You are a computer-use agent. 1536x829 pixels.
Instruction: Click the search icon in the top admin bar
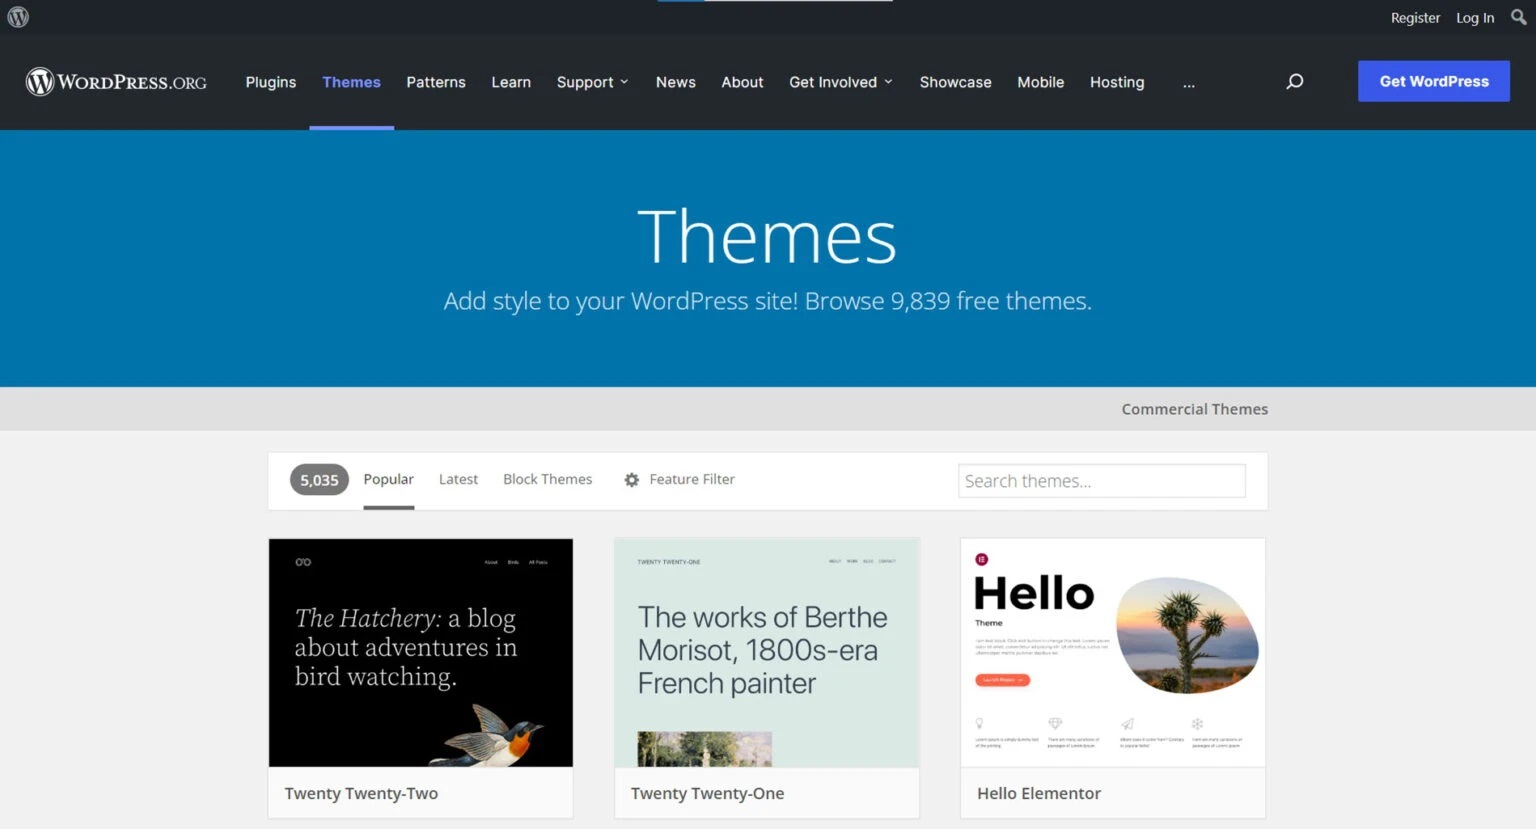[x=1518, y=17]
